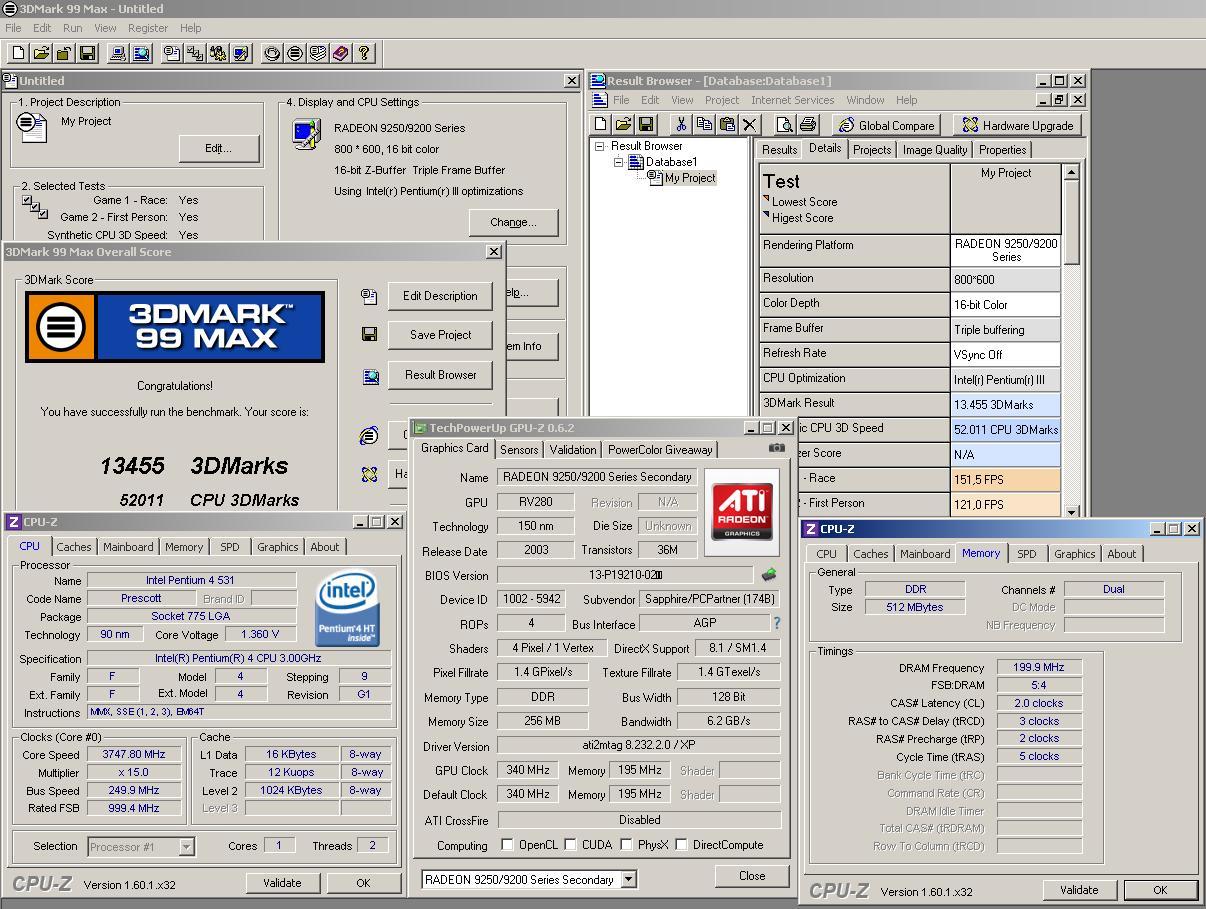Click OK in the Memory CPU-Z window
This screenshot has height=909, width=1206.
click(x=1160, y=890)
